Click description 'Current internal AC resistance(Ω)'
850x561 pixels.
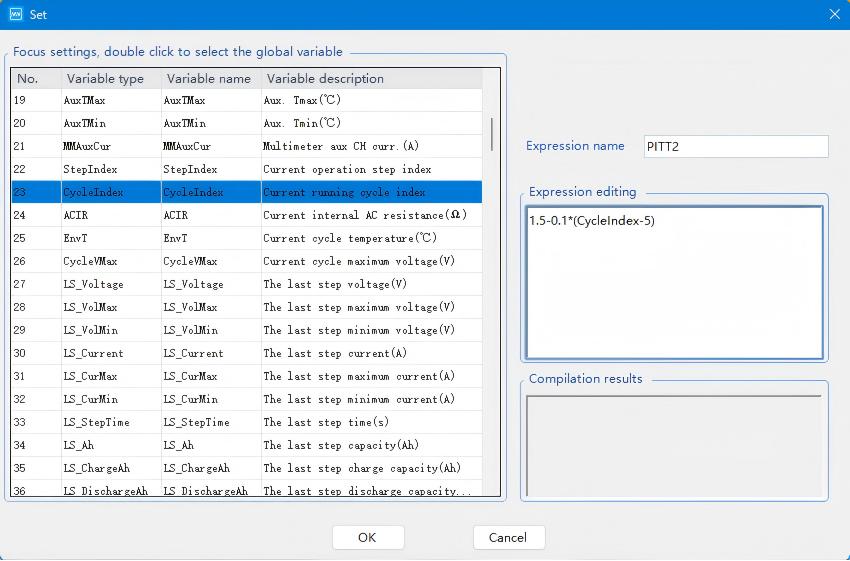(x=365, y=215)
